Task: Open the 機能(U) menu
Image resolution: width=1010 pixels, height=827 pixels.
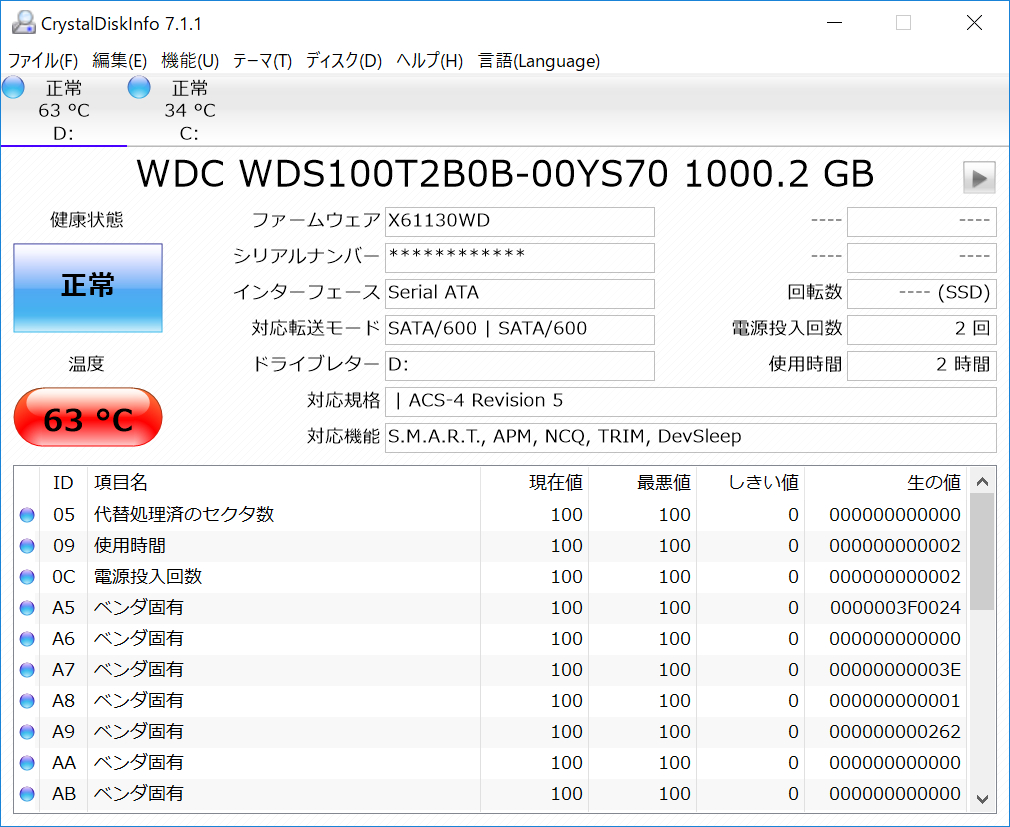Action: (190, 61)
